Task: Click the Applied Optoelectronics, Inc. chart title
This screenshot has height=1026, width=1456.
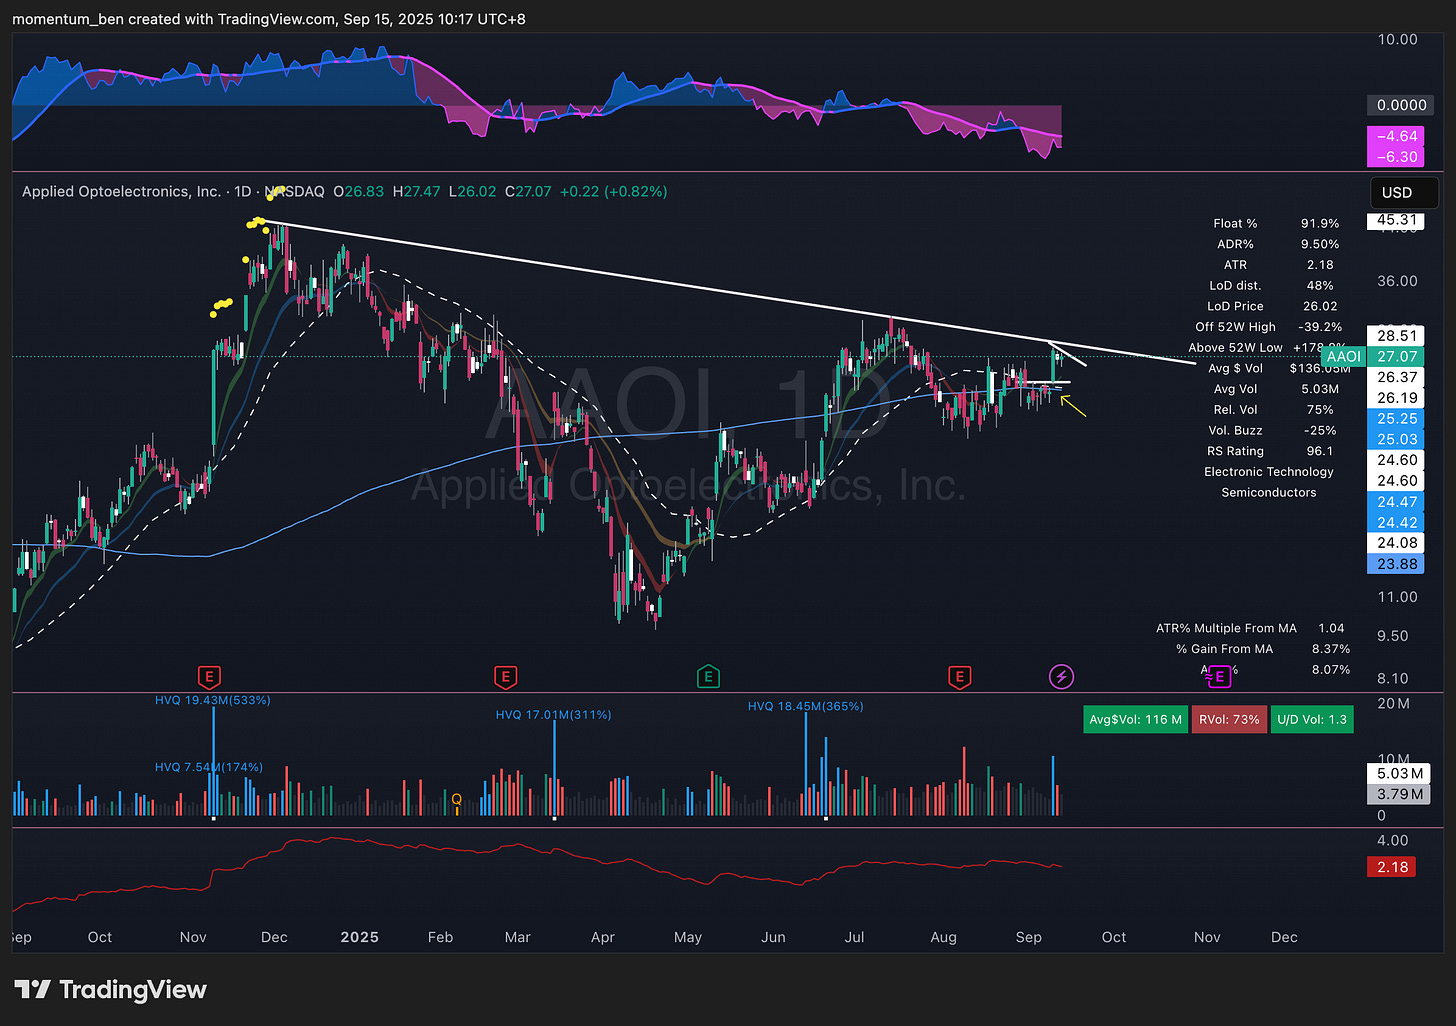Action: tap(122, 191)
